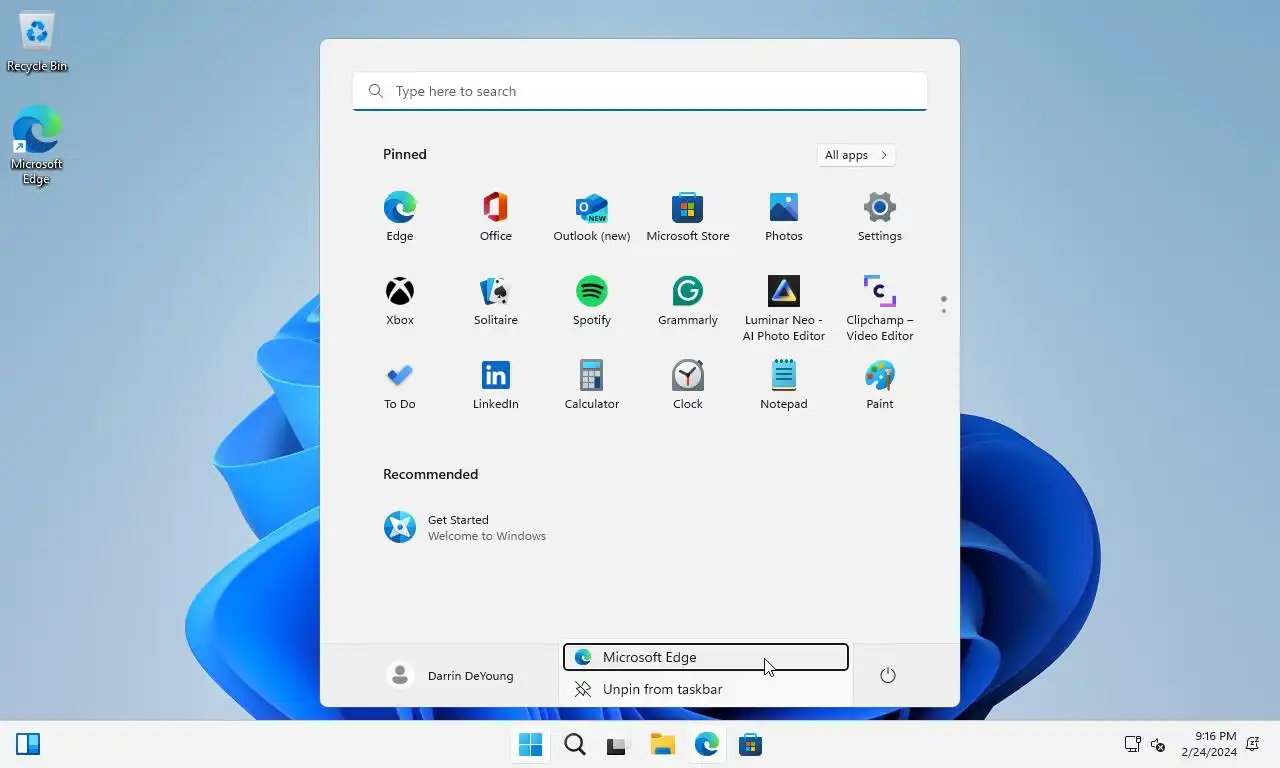Open the Paint app

pos(880,385)
